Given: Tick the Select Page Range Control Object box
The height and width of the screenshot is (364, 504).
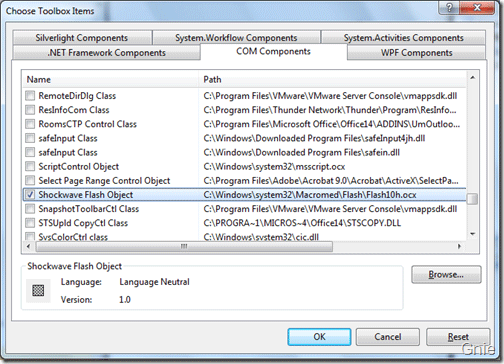Looking at the screenshot, I should 30,180.
